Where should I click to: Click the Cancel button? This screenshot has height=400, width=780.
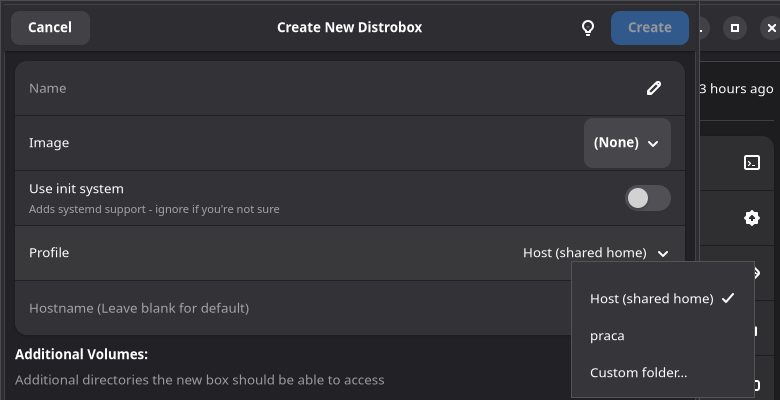(50, 28)
